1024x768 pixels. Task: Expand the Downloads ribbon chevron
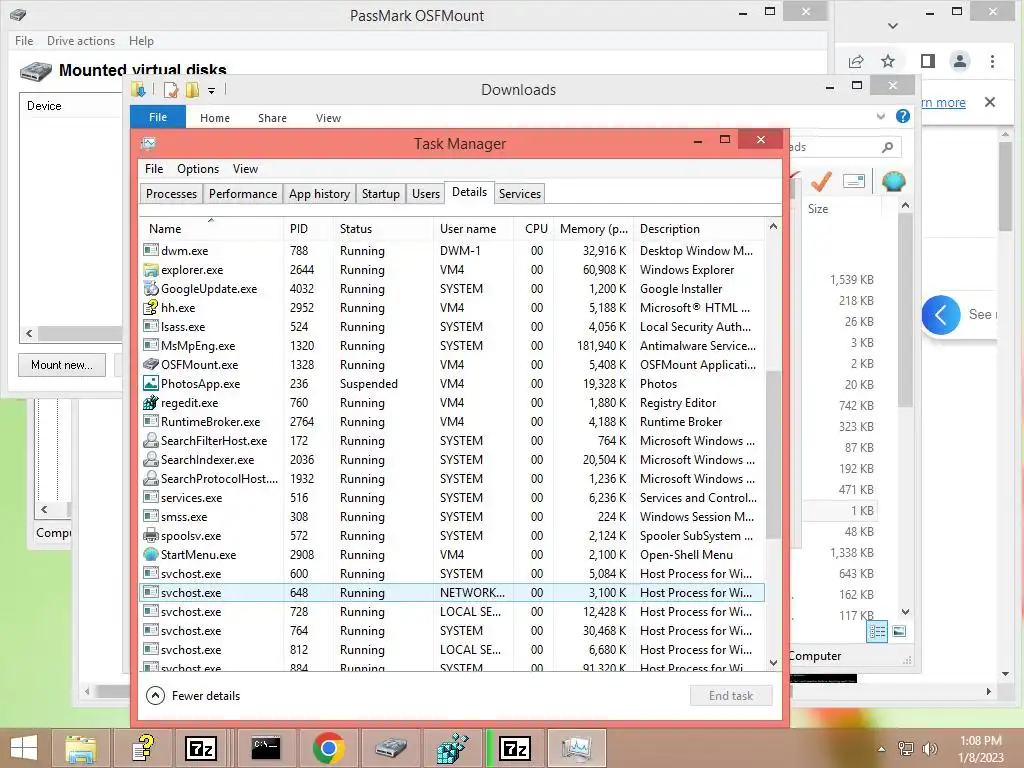(880, 117)
